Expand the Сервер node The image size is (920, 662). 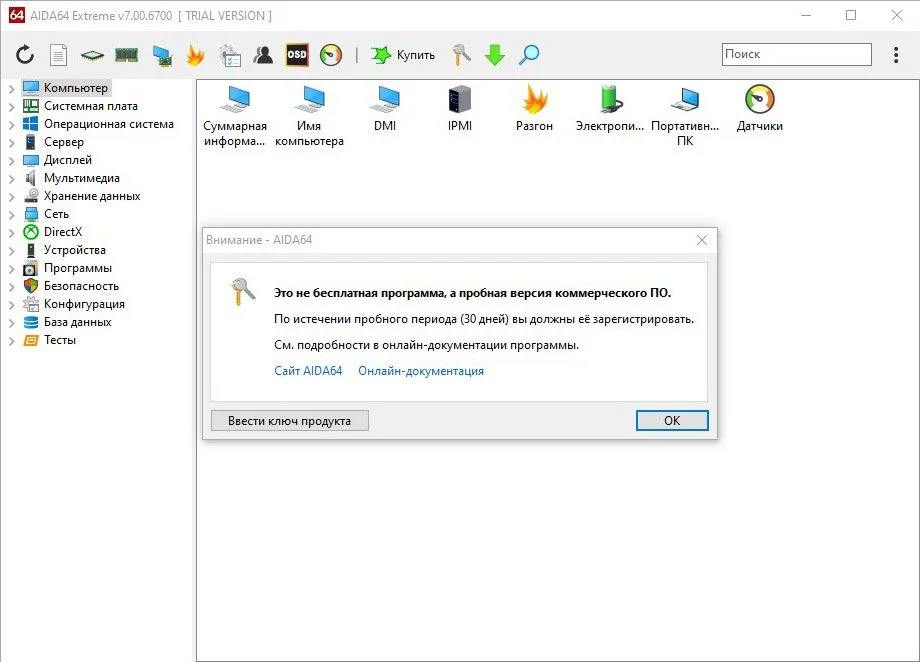click(11, 143)
